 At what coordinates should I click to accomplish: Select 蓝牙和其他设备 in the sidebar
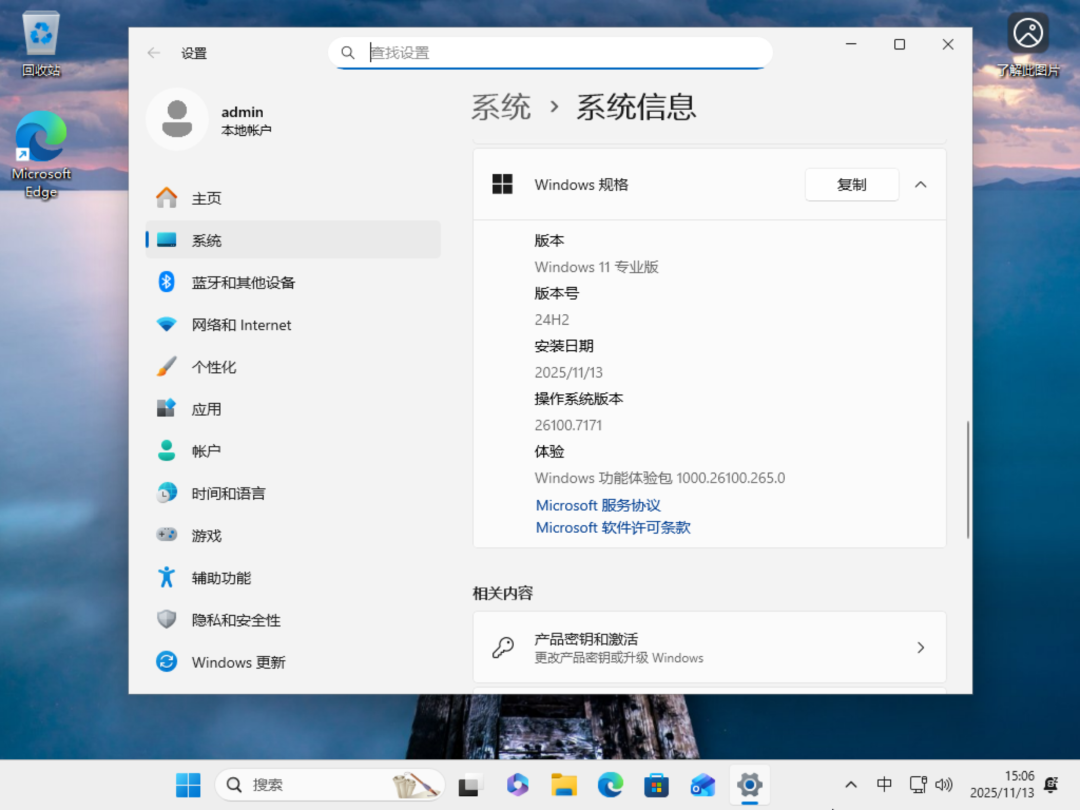[293, 282]
